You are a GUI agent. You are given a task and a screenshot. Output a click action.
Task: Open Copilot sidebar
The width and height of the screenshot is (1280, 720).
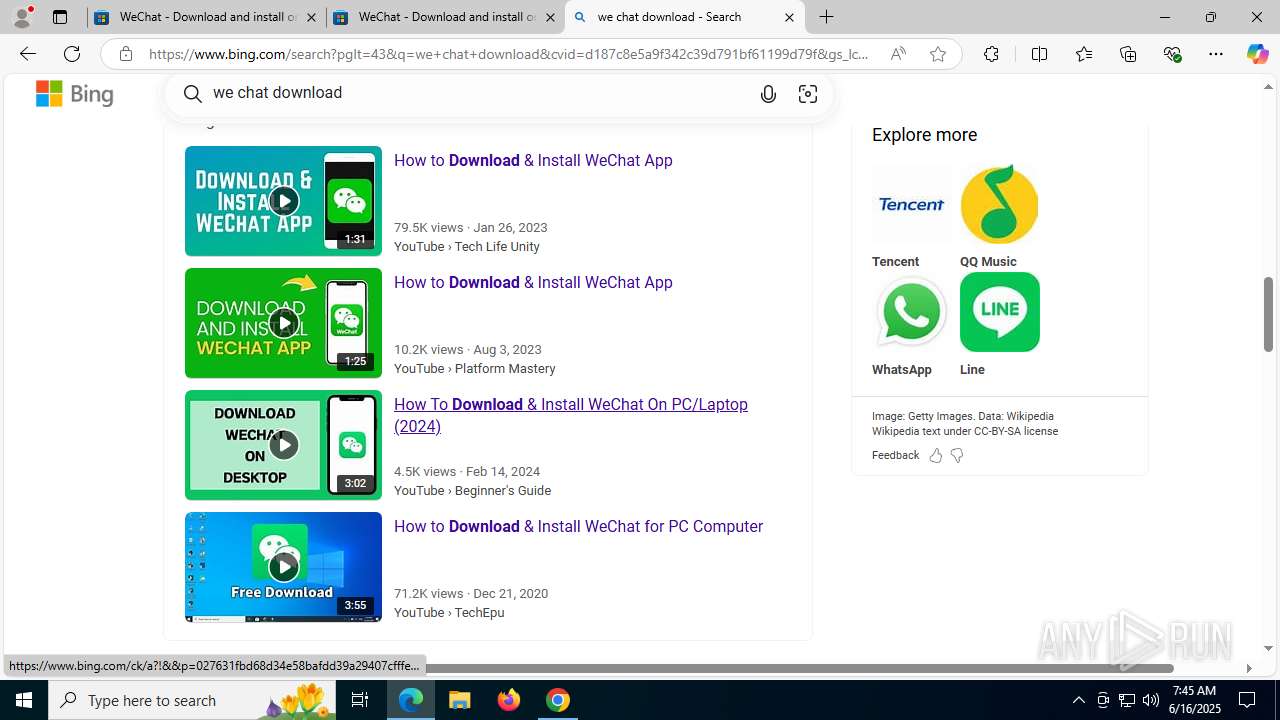[1257, 54]
